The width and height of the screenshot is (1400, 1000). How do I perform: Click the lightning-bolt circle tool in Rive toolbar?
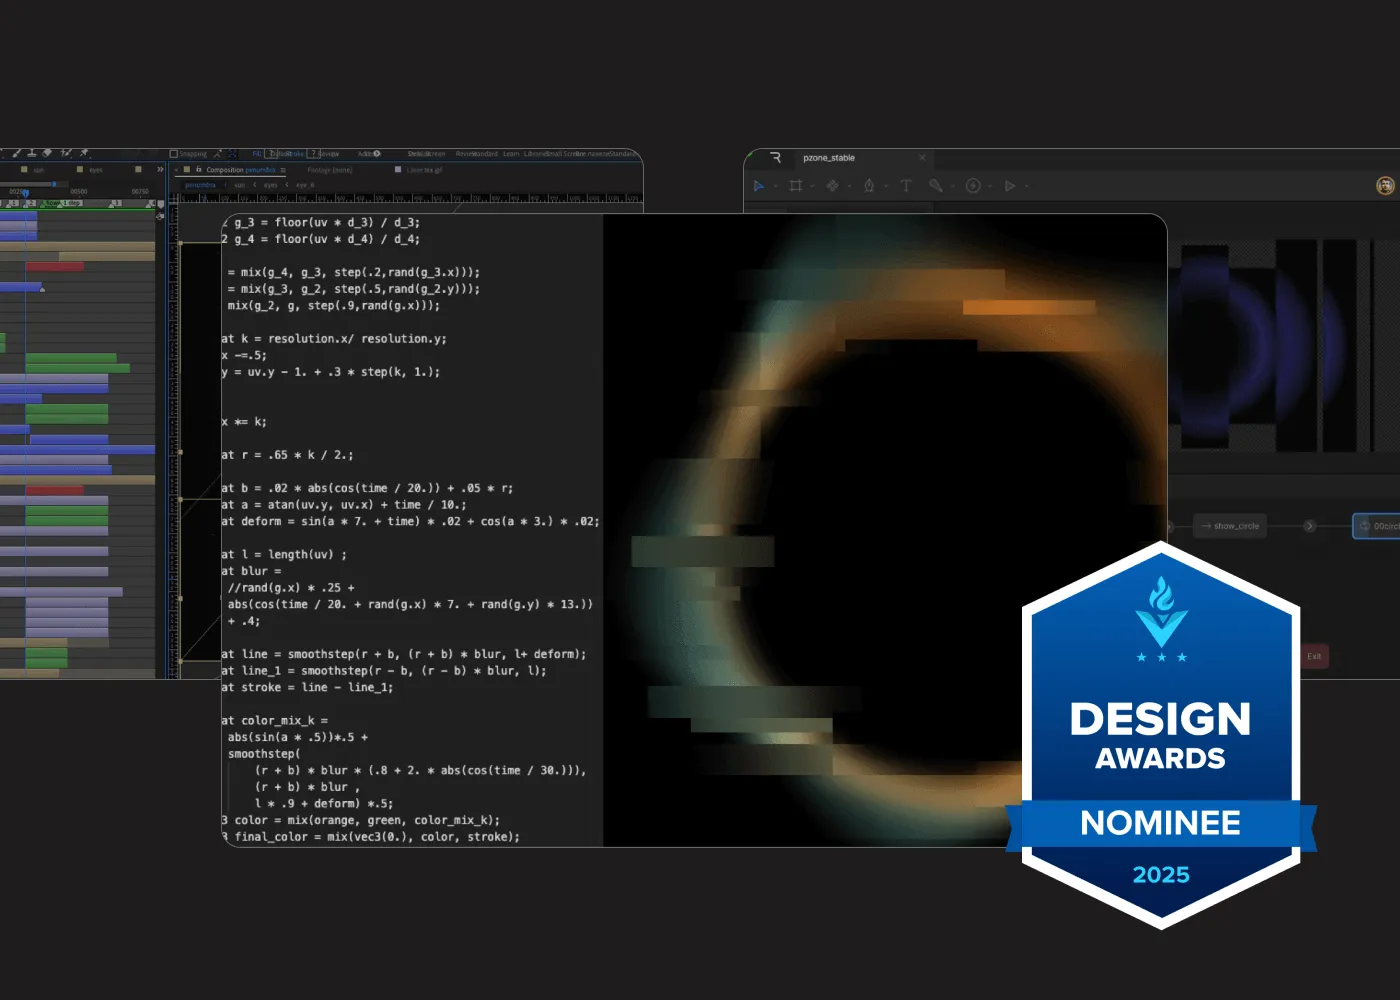pyautogui.click(x=973, y=186)
